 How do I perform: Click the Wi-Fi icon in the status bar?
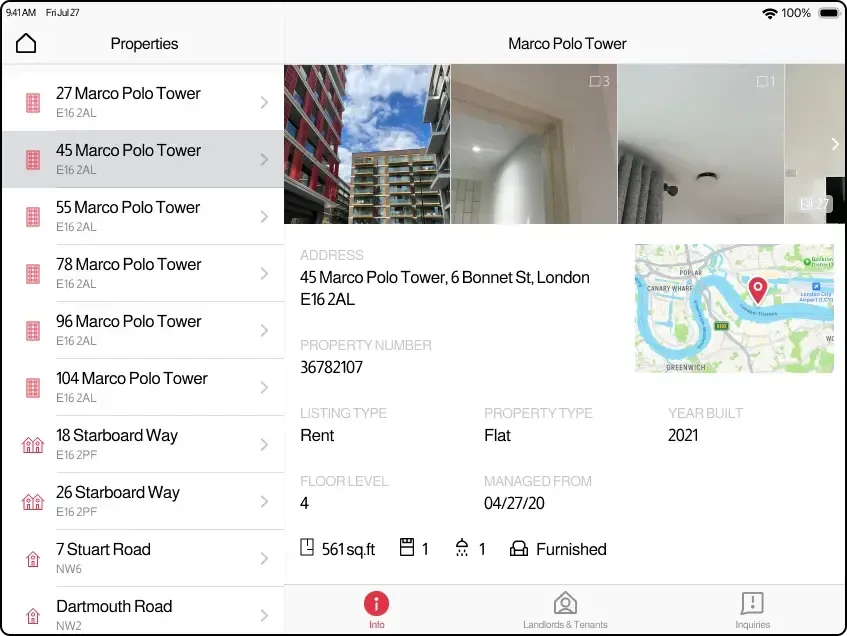[x=769, y=13]
